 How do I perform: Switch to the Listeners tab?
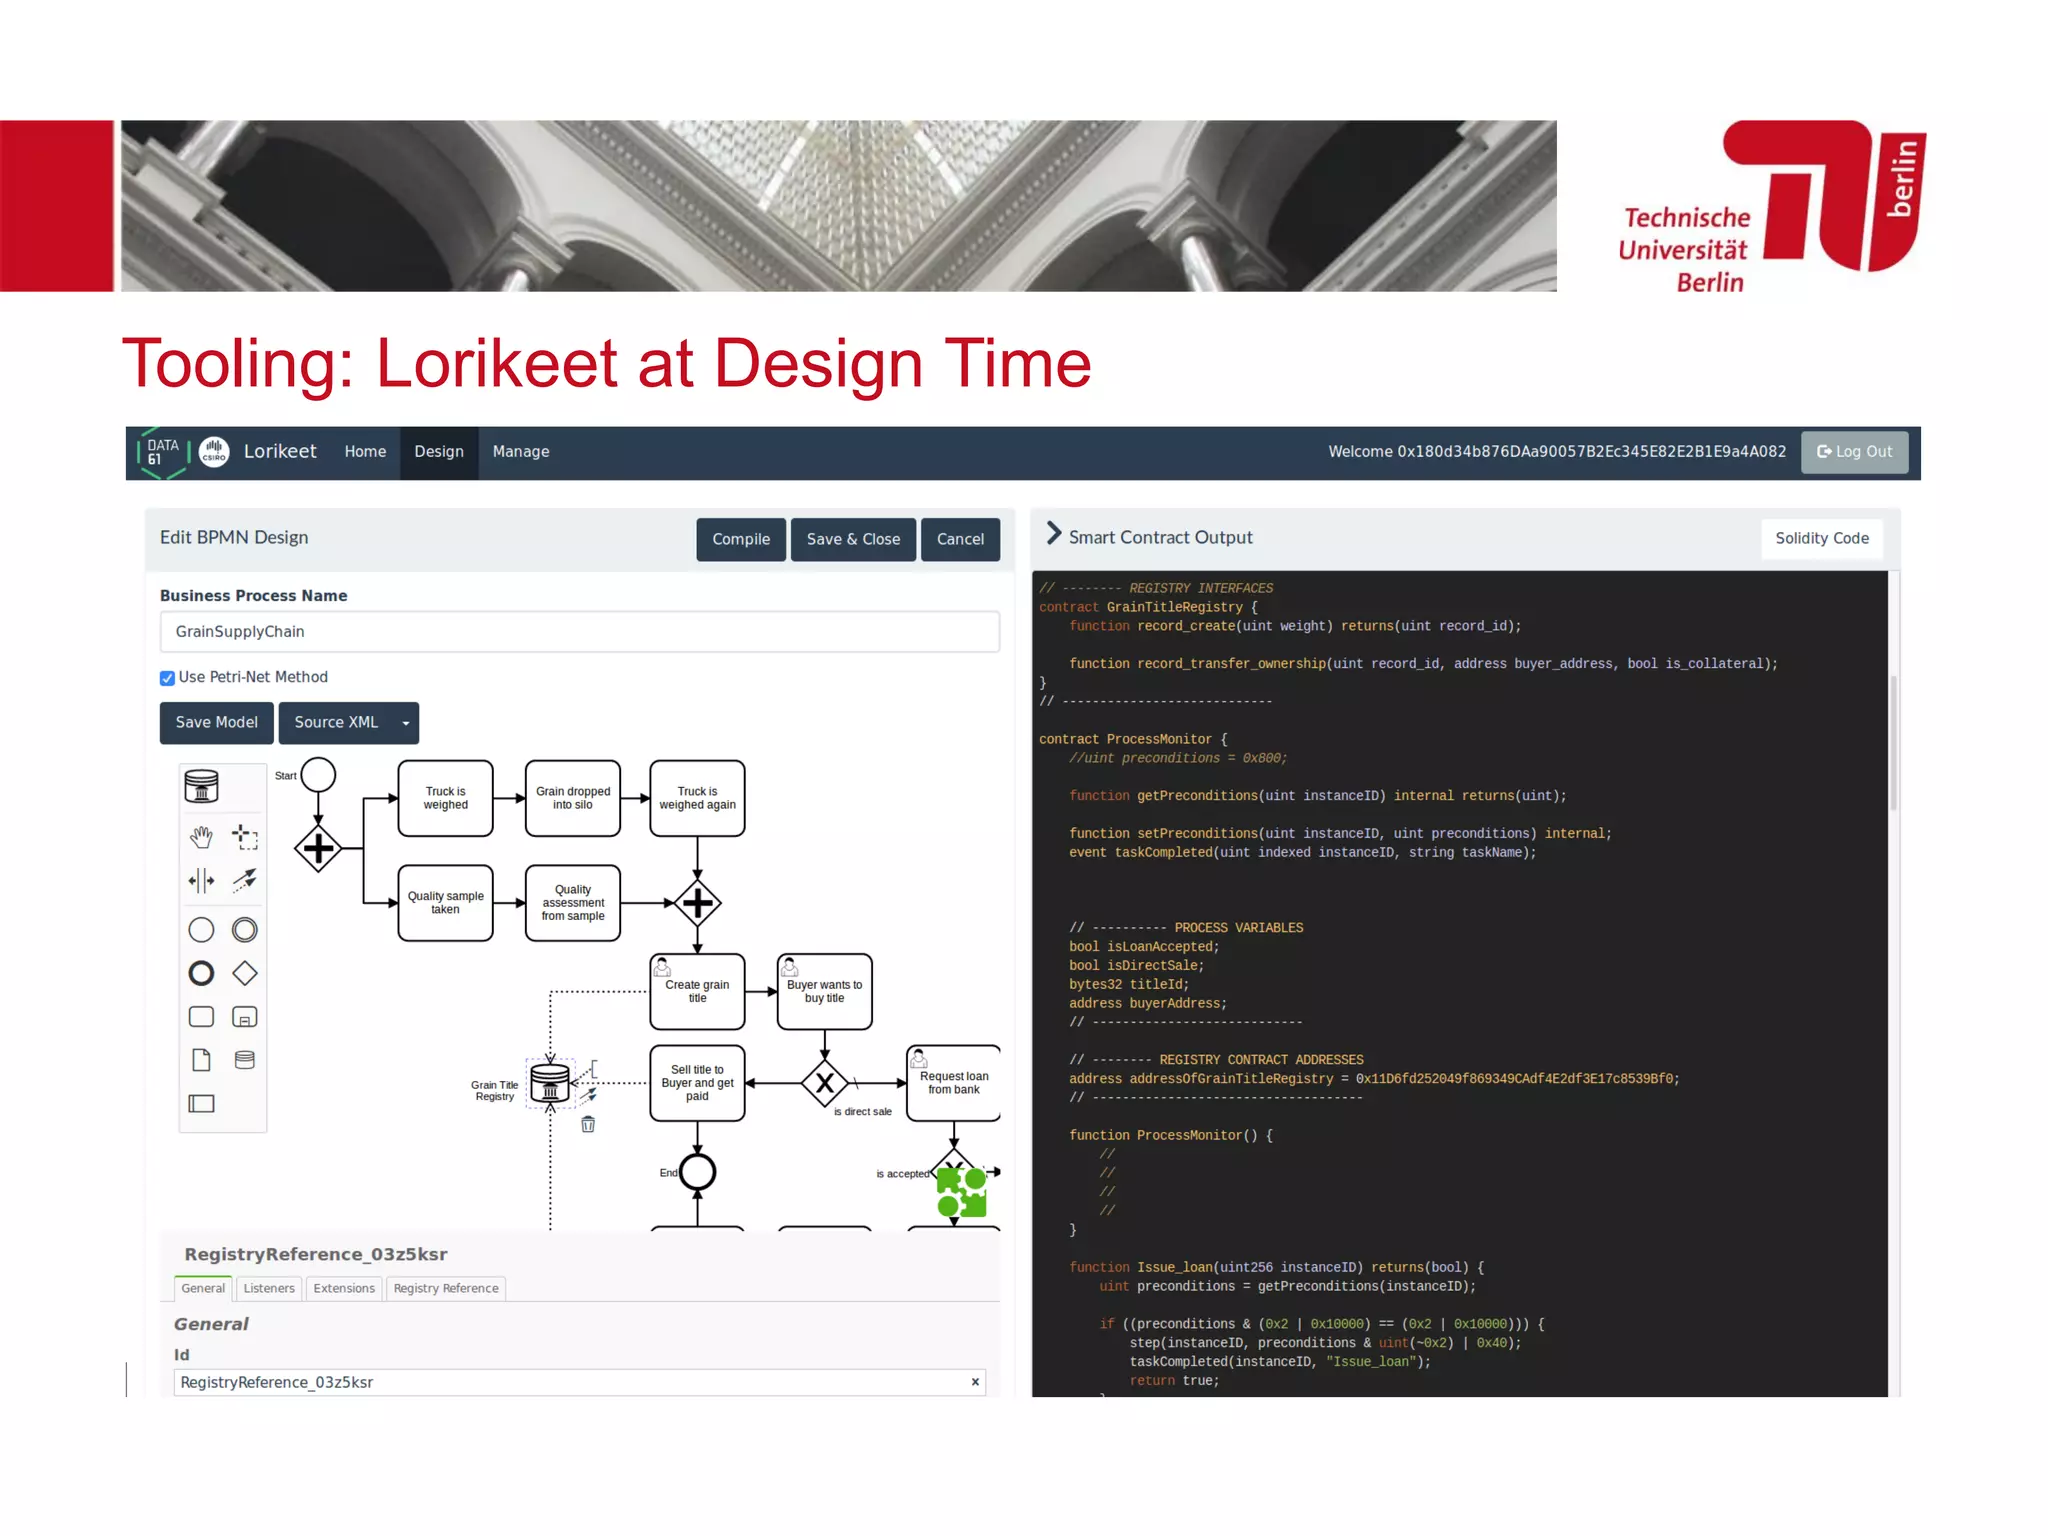(269, 1288)
